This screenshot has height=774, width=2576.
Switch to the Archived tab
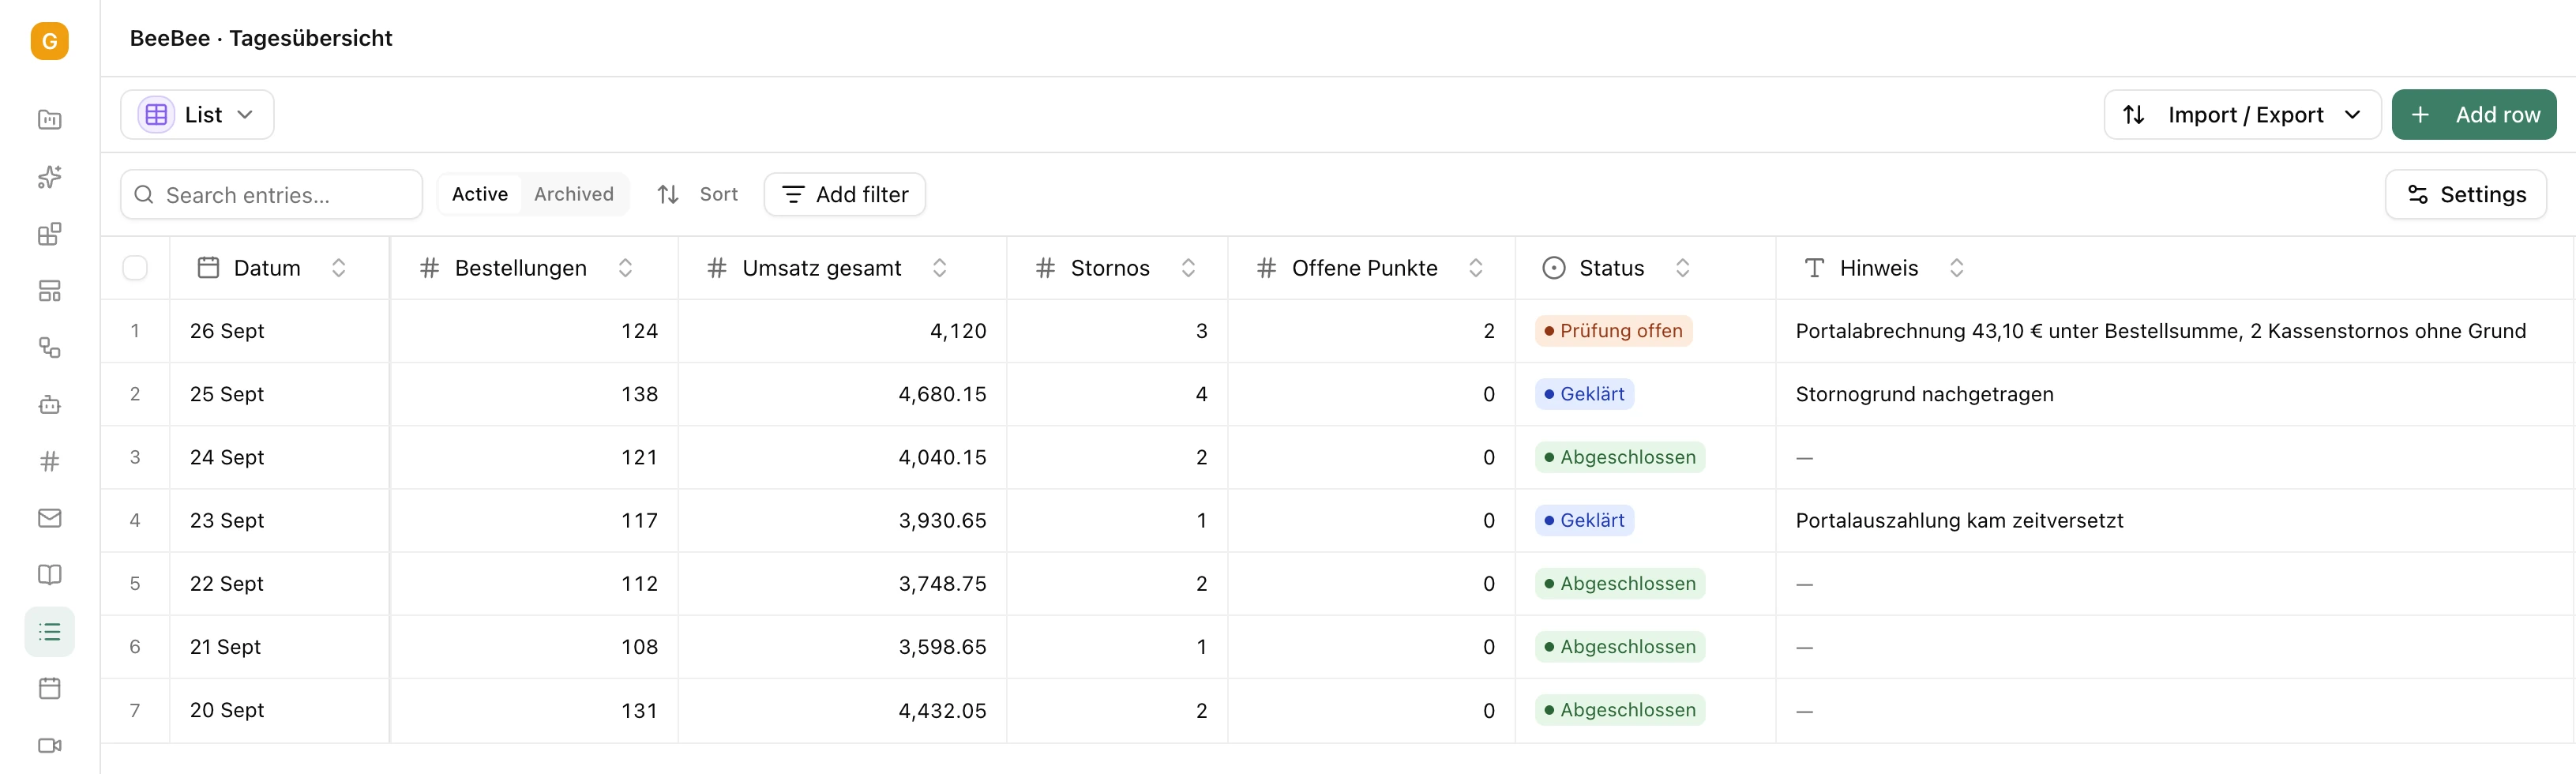(x=574, y=194)
